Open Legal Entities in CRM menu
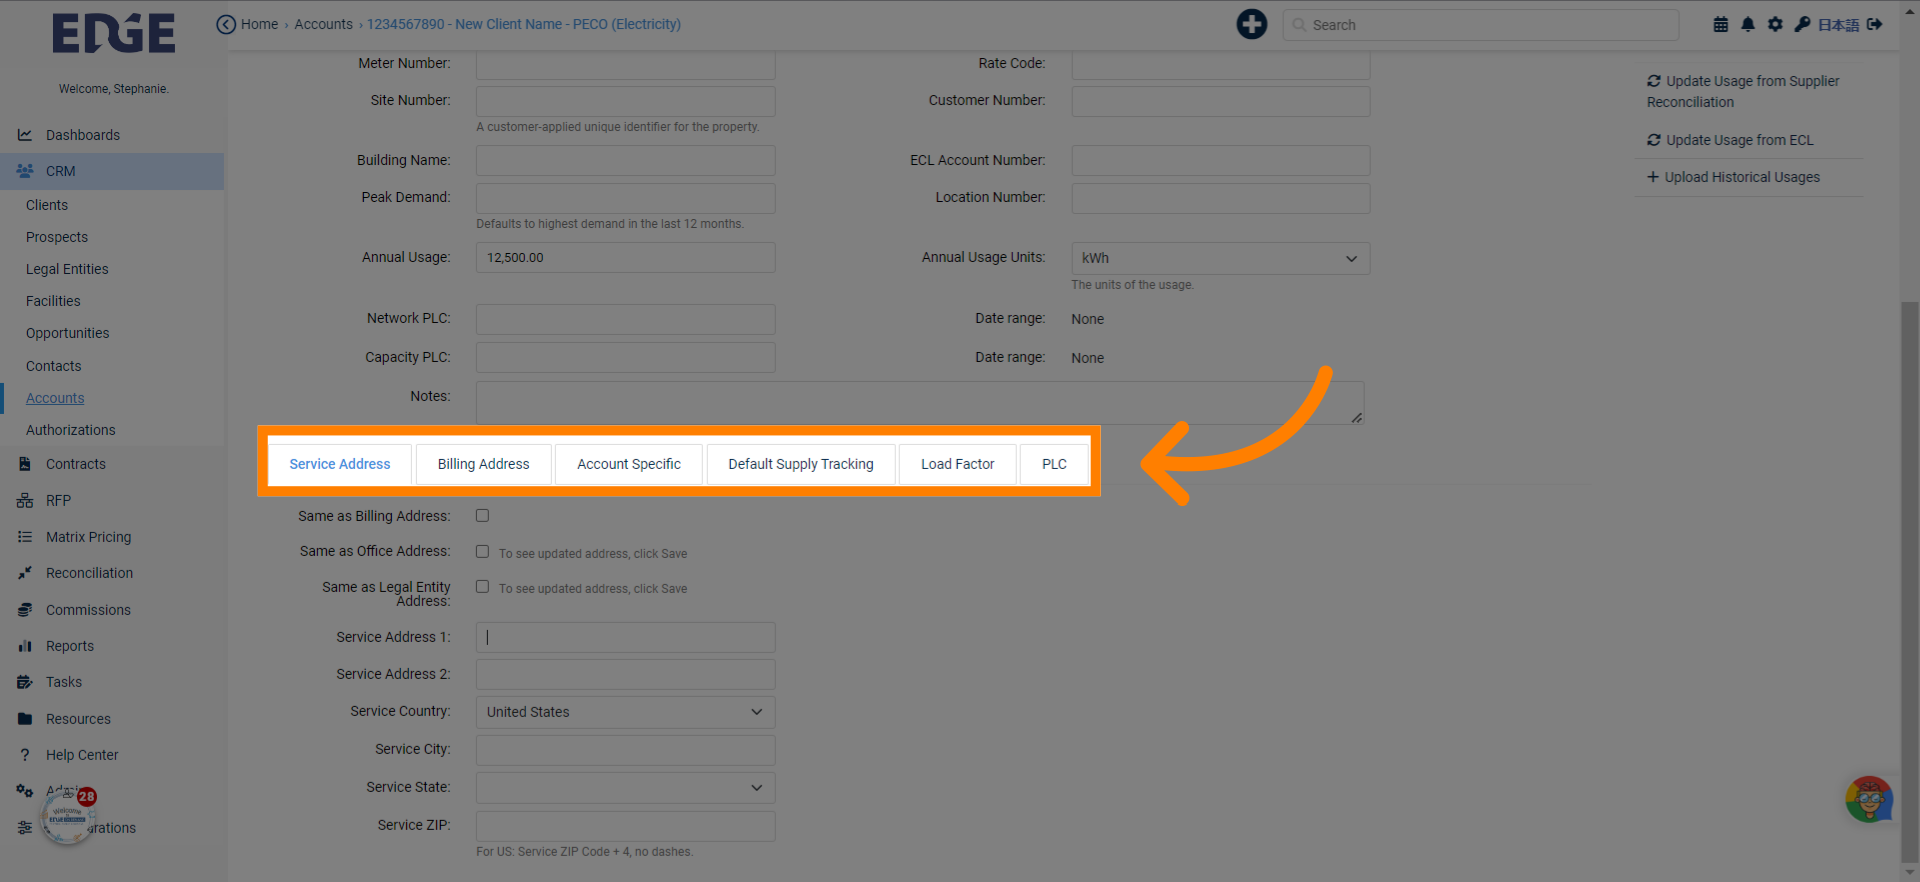Screen dimensions: 1920x882 coord(67,269)
